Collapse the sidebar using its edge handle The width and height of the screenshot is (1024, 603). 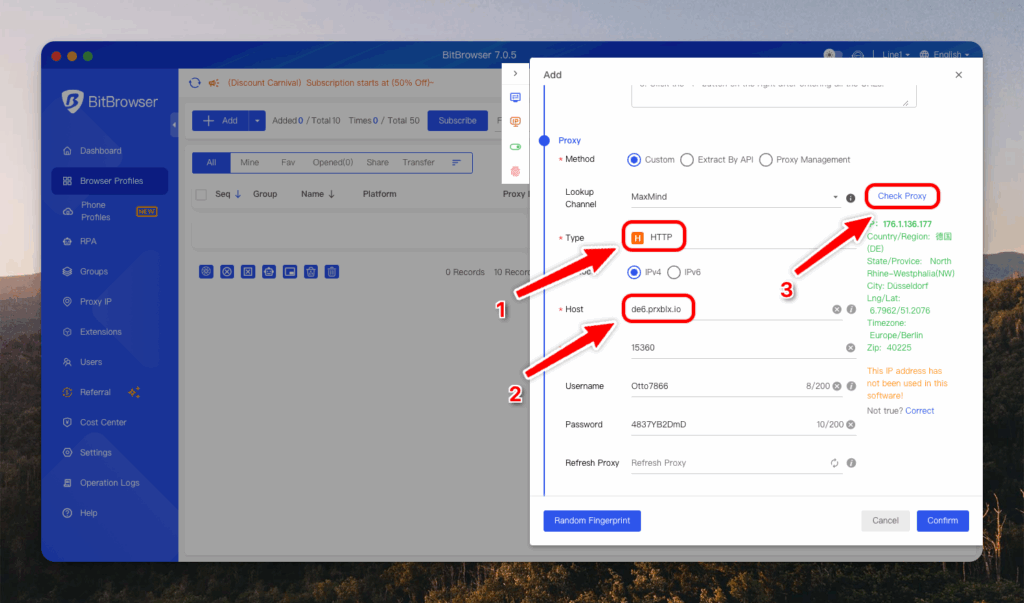point(174,124)
